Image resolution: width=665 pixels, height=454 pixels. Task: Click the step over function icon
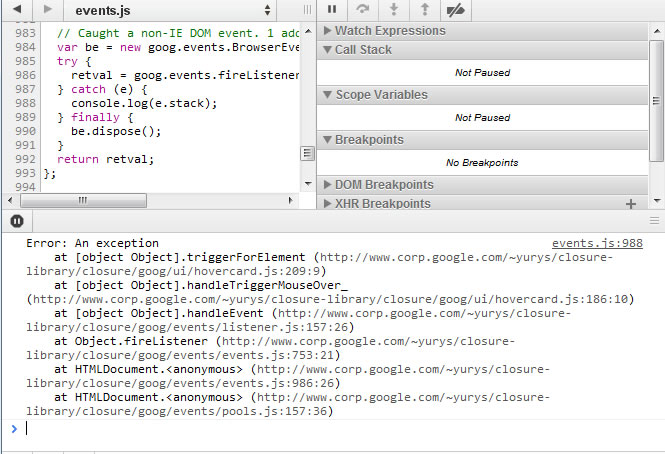click(363, 10)
